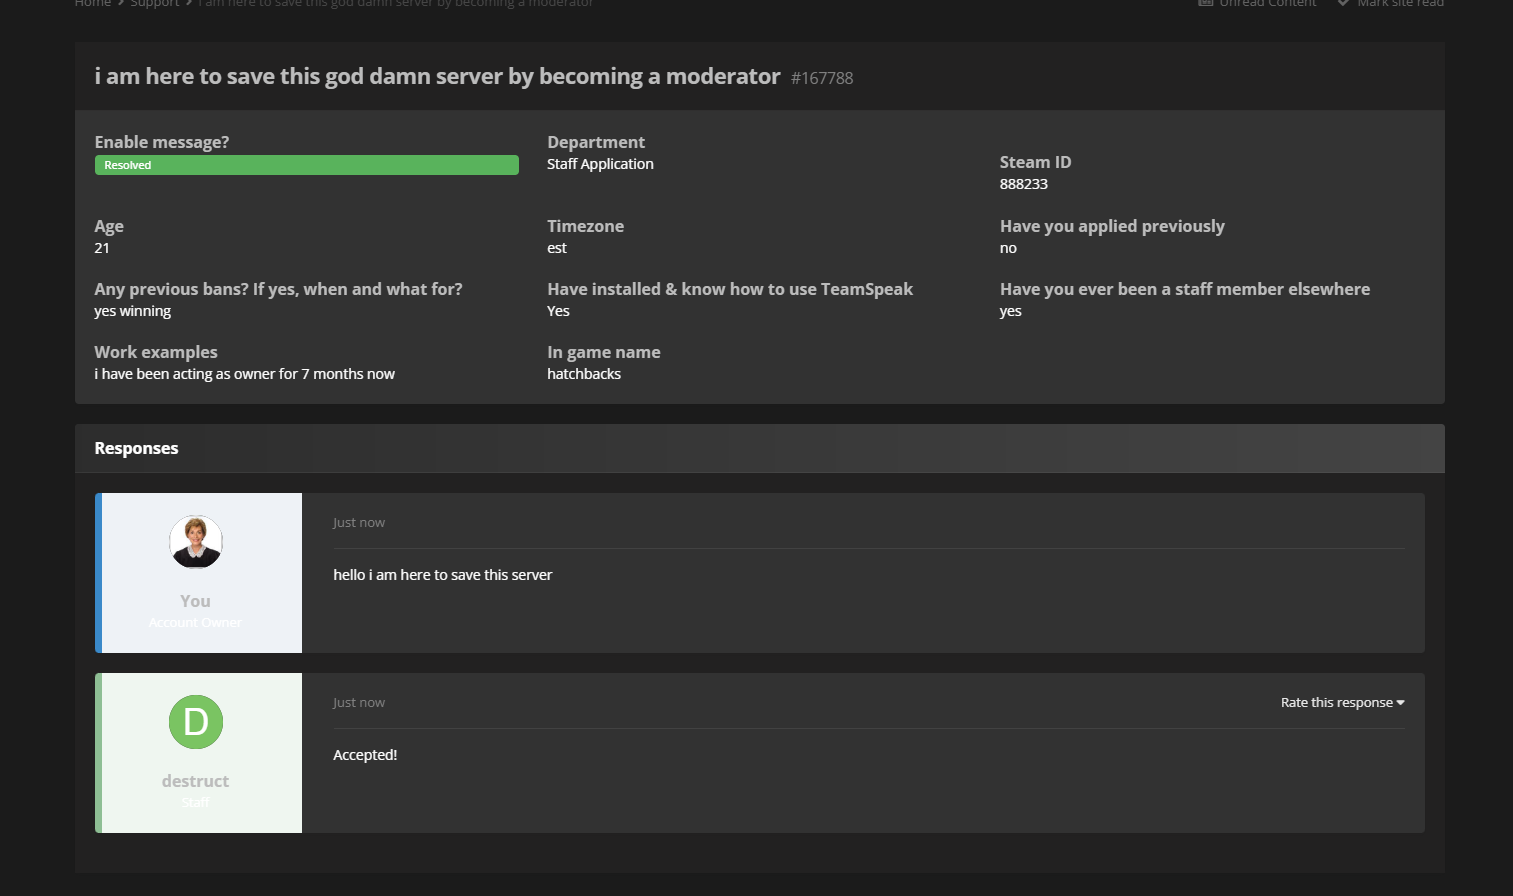Click the Staff Application department value
Viewport: 1513px width, 896px height.
(600, 164)
